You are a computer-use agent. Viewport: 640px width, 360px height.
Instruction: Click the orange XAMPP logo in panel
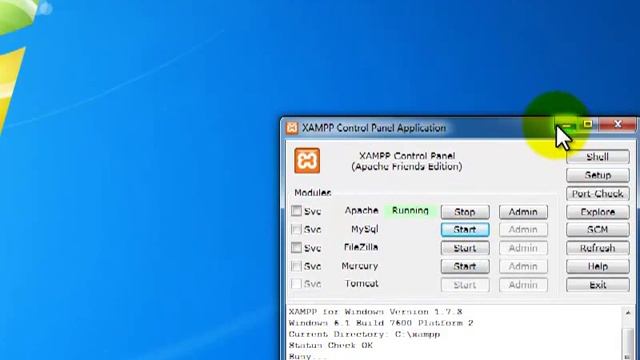[307, 160]
